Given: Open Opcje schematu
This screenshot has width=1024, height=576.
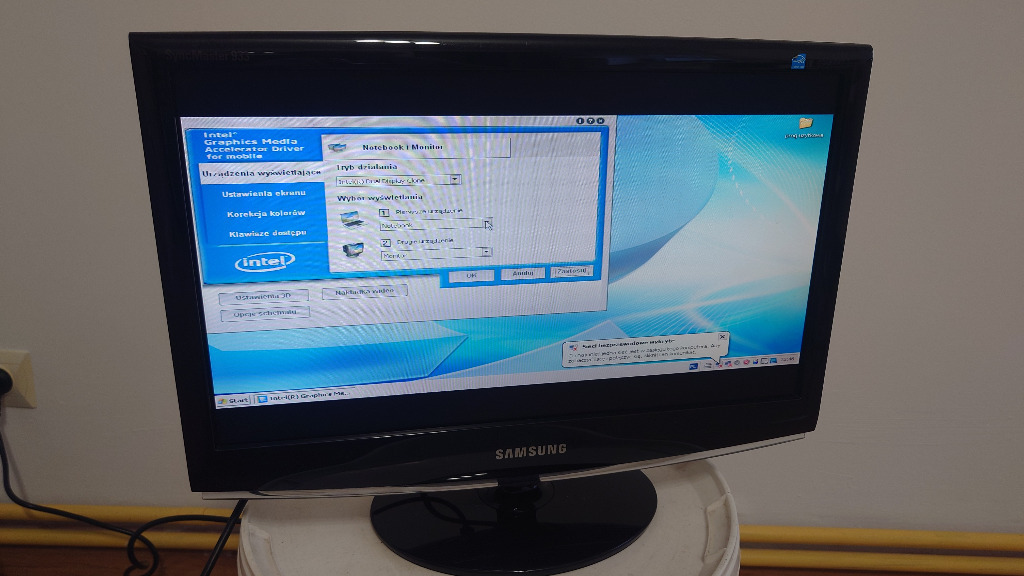Looking at the screenshot, I should pos(264,313).
